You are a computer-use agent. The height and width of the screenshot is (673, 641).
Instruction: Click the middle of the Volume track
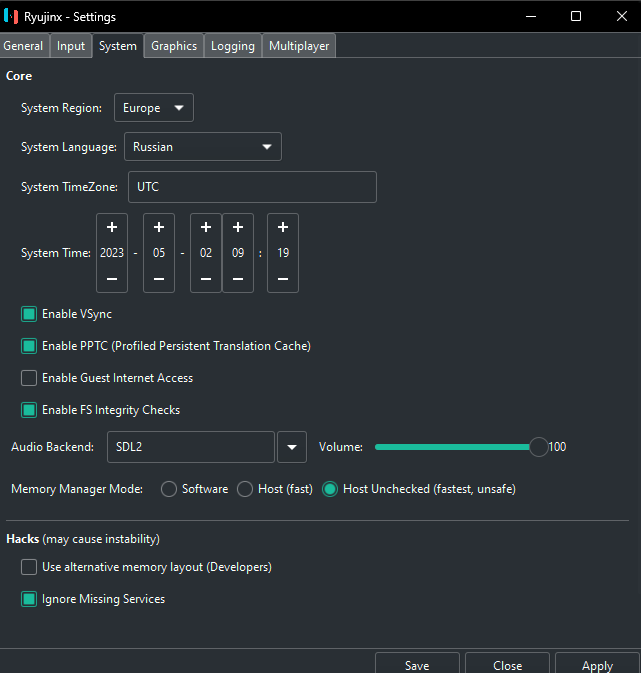tap(457, 447)
